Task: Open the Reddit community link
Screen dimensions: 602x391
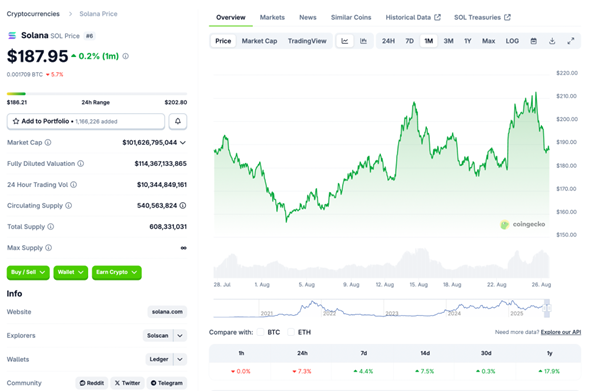Action: 91,383
